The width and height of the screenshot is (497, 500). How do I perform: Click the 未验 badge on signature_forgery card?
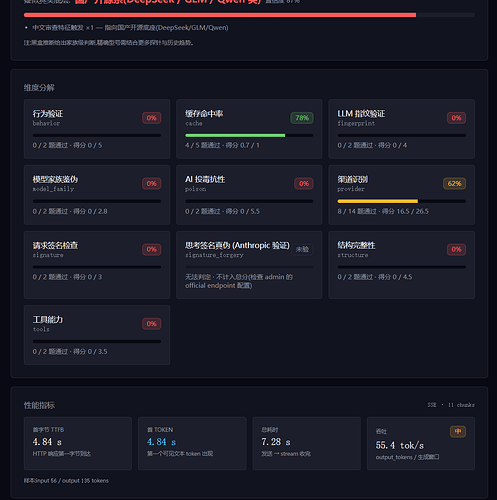point(302,249)
